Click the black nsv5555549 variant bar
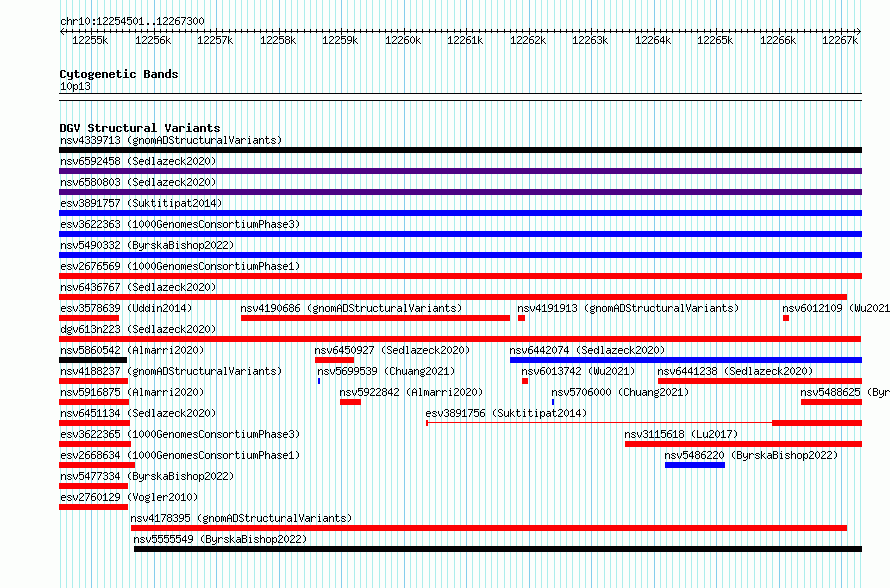Screen dimensions: 890x588 498,549
